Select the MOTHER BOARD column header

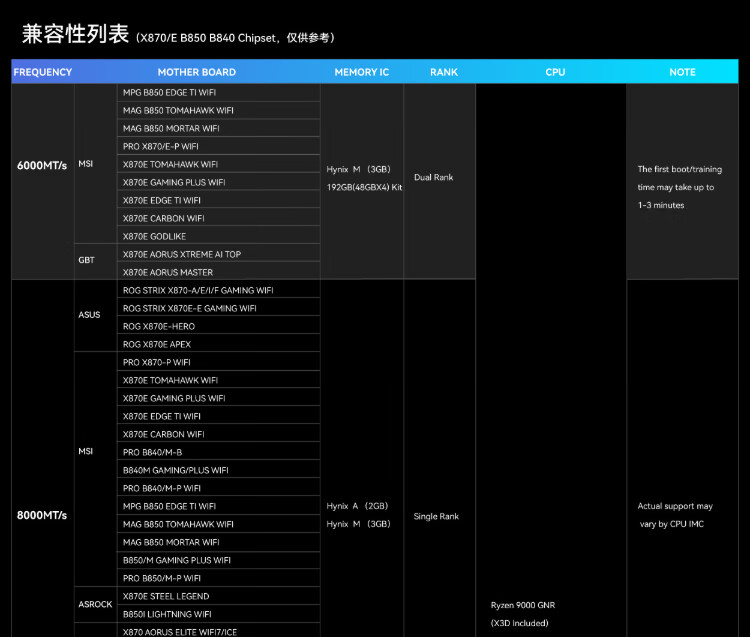point(197,72)
